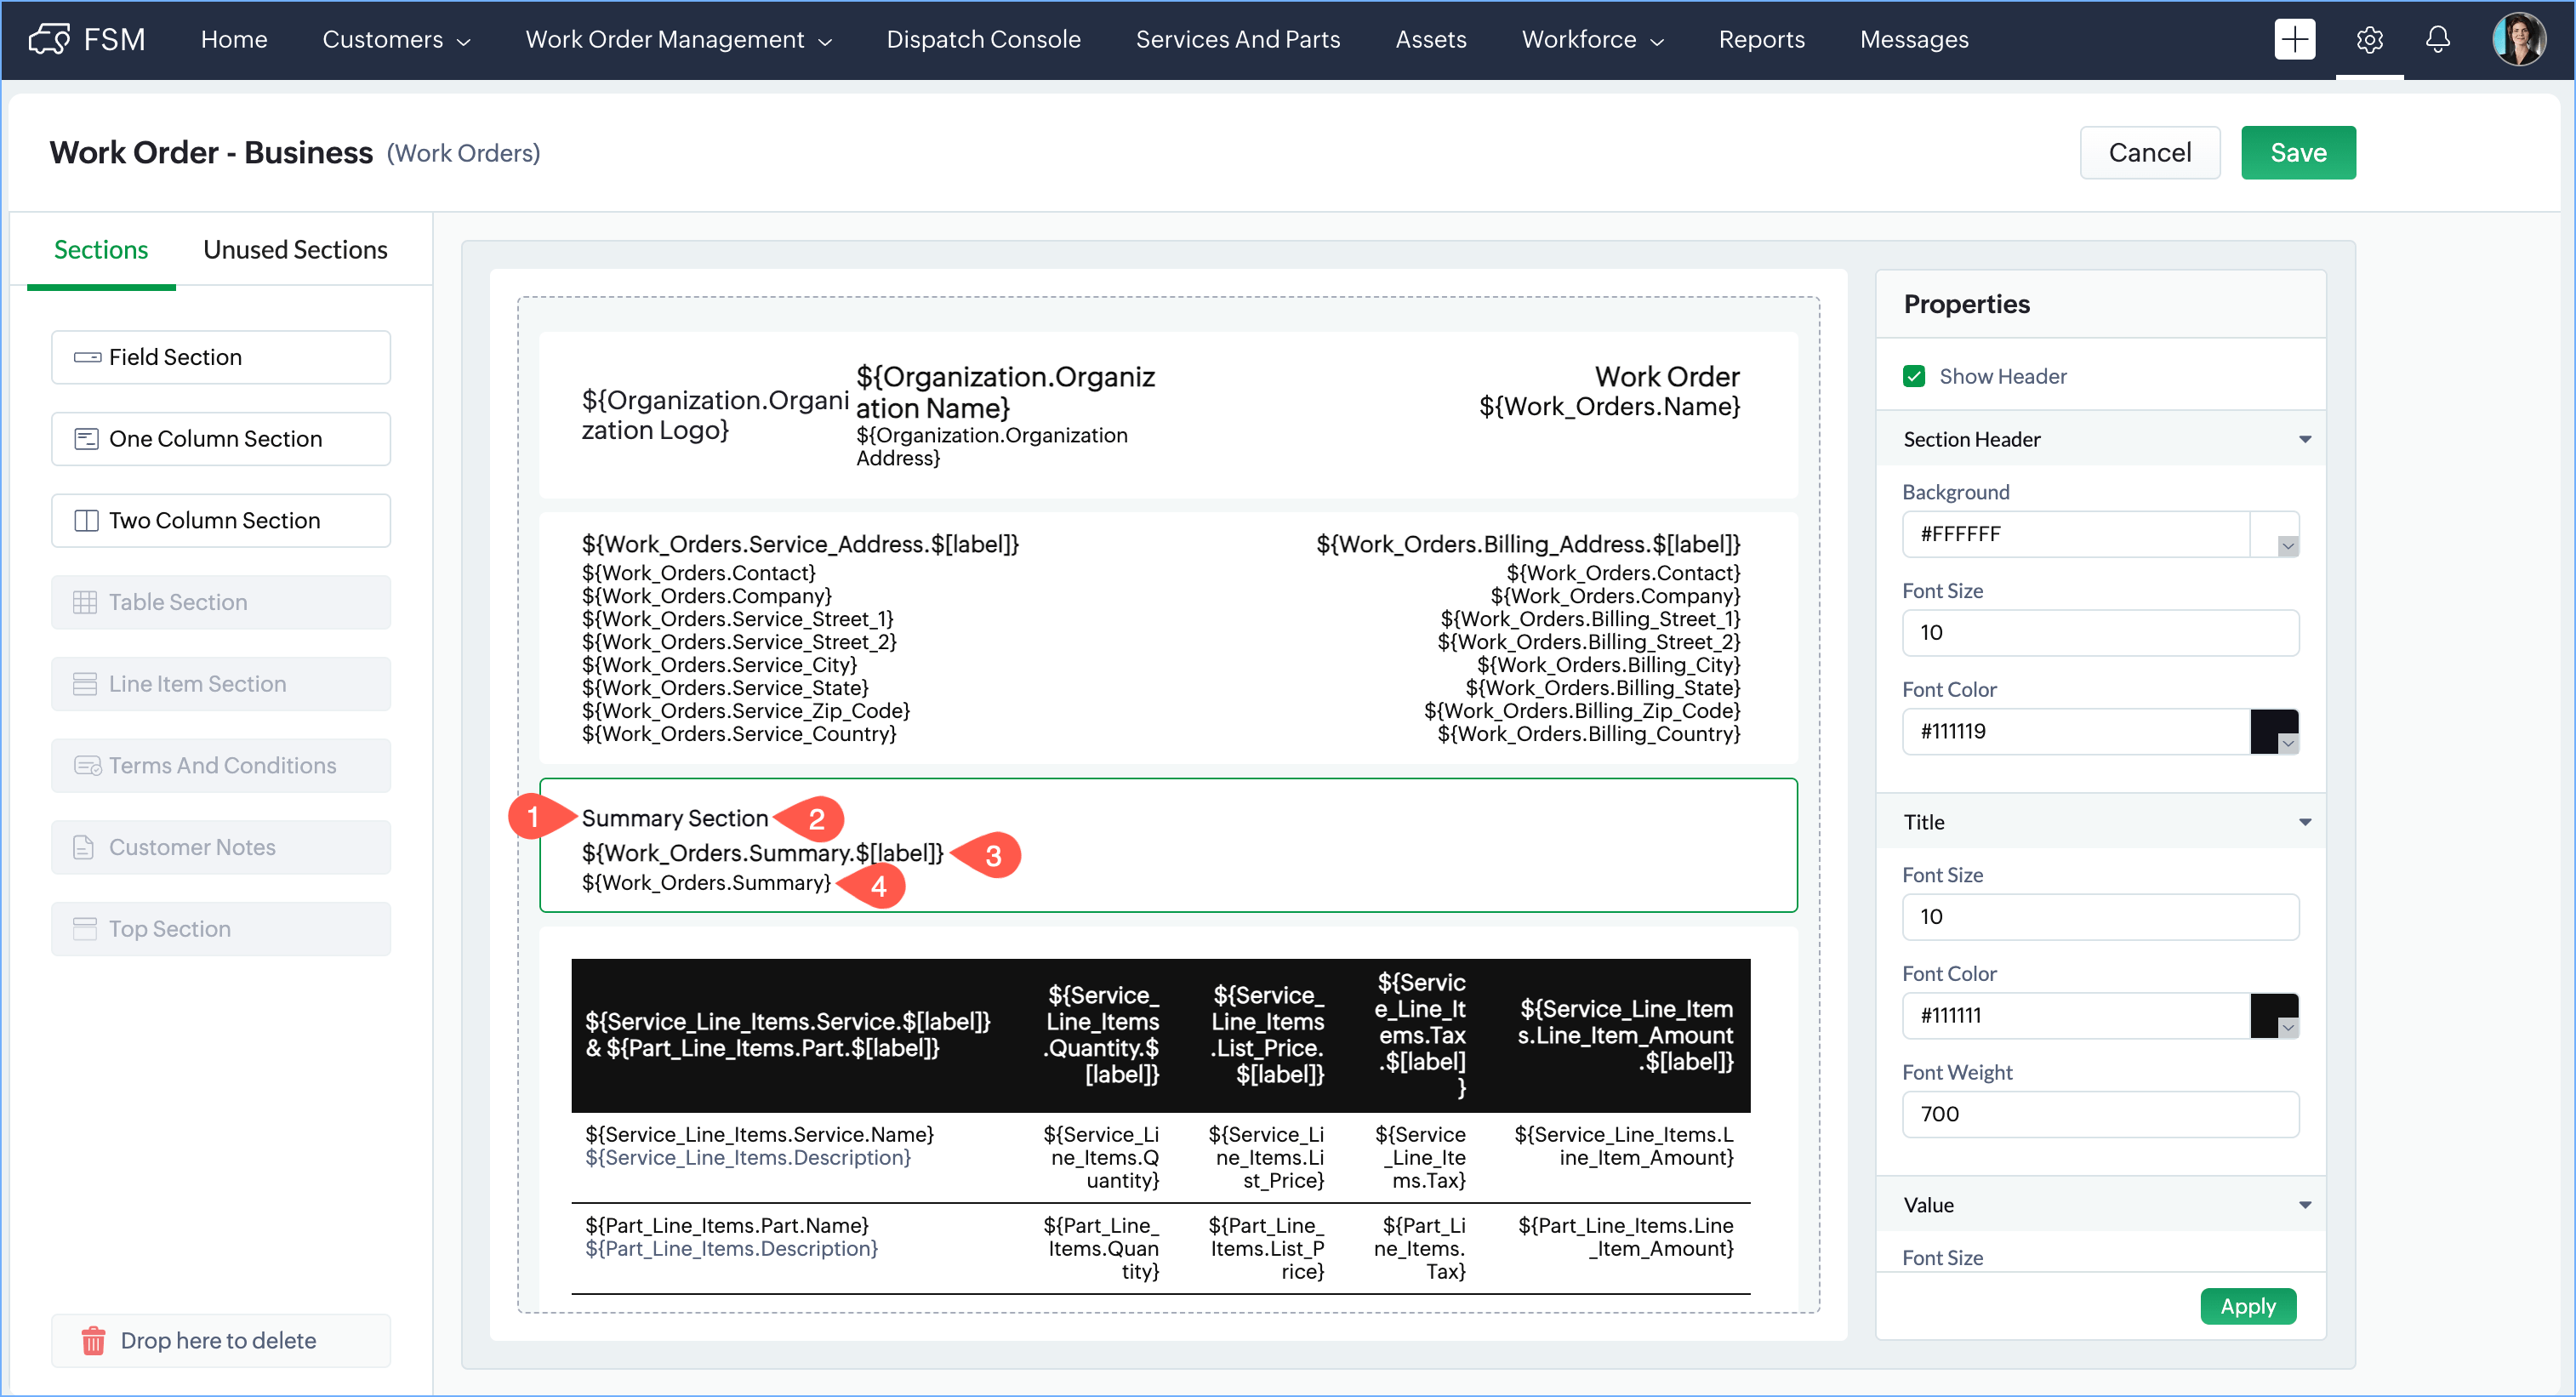Click the One Column Section icon
Screen dimensions: 2576x1397
87,439
